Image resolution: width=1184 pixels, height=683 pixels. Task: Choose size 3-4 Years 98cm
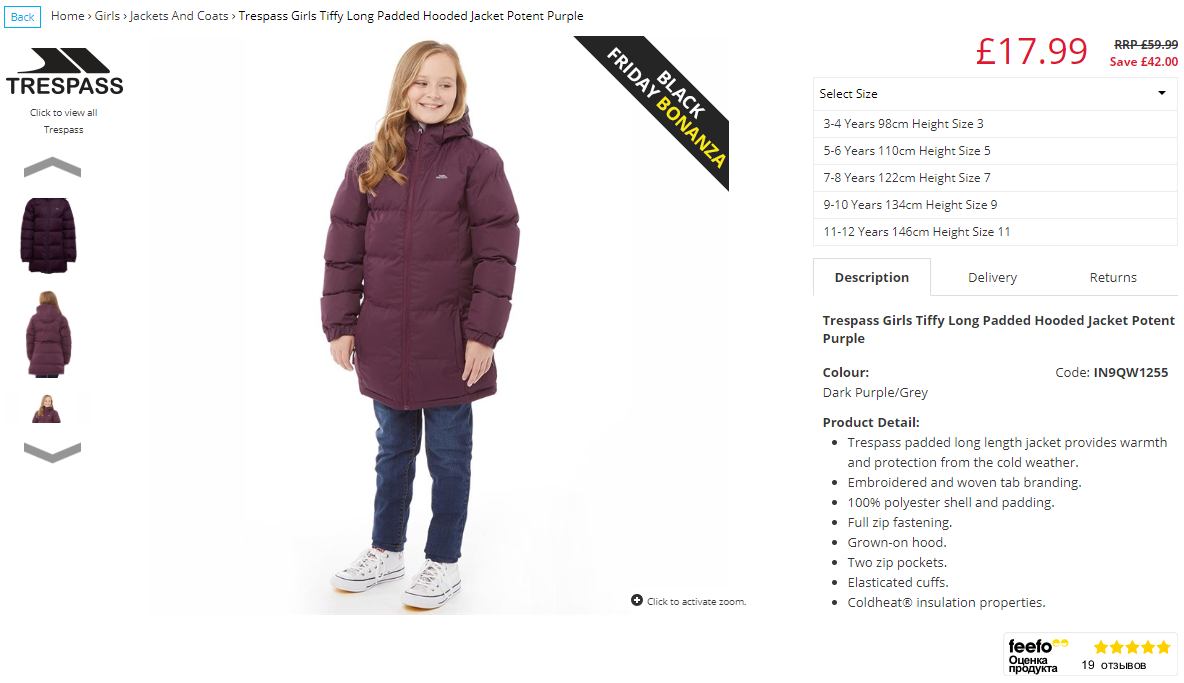point(994,124)
